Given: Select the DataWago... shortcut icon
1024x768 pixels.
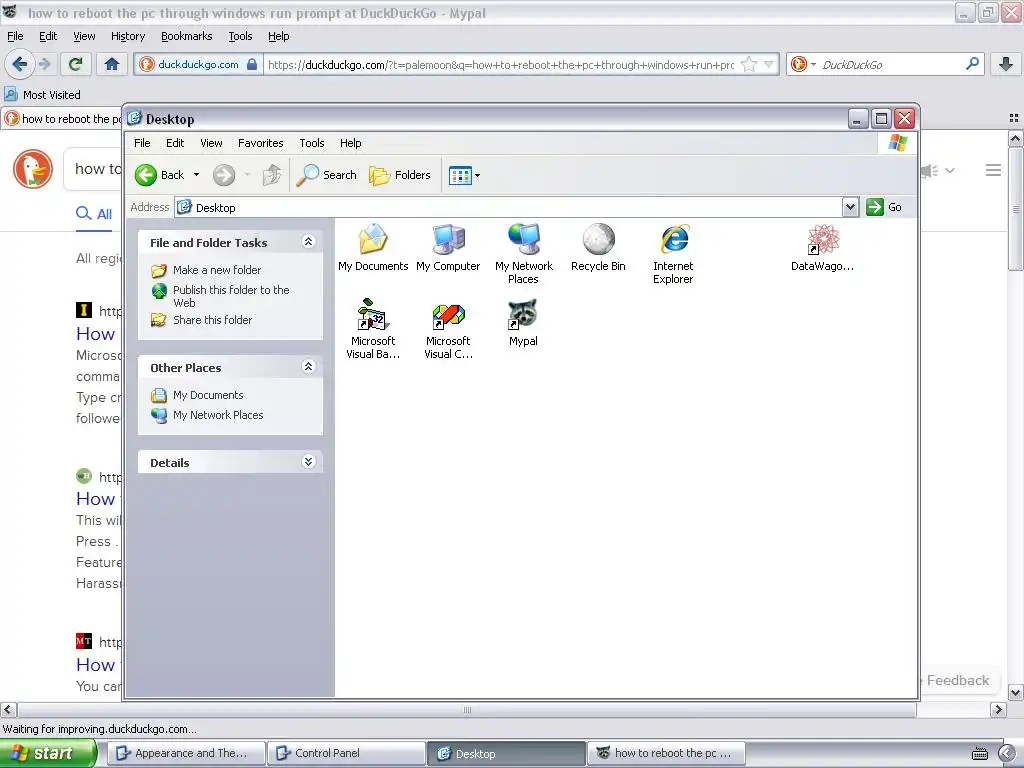Looking at the screenshot, I should [822, 248].
